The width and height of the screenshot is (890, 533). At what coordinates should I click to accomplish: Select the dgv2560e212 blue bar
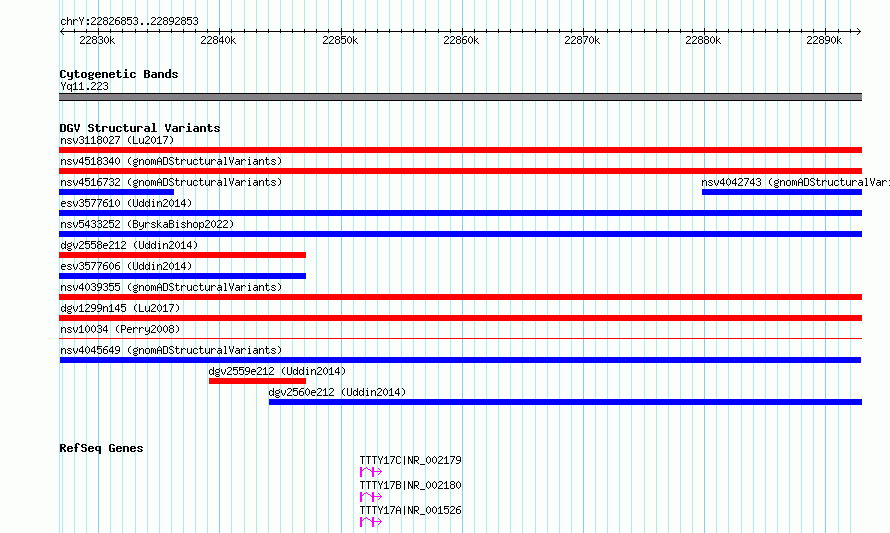tap(565, 402)
